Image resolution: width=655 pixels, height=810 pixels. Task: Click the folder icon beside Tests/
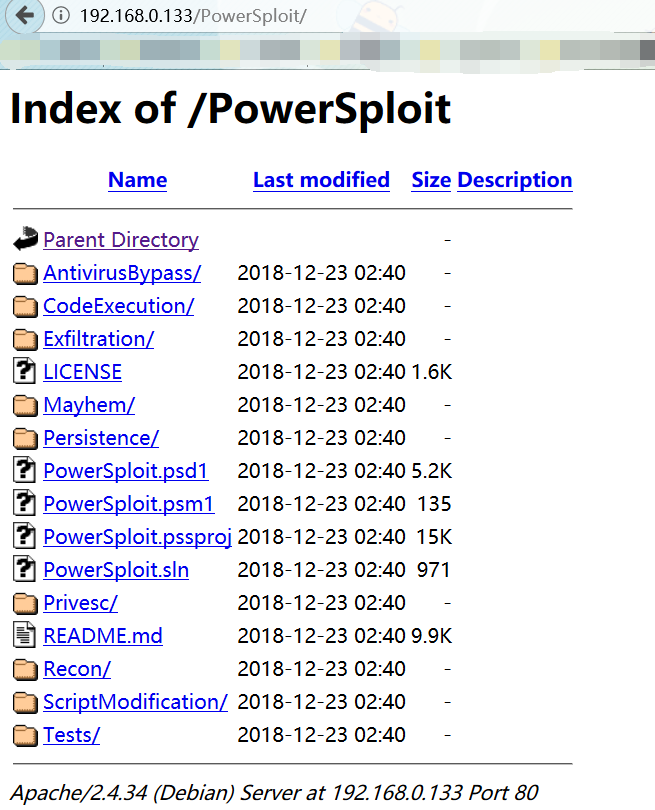(x=25, y=736)
